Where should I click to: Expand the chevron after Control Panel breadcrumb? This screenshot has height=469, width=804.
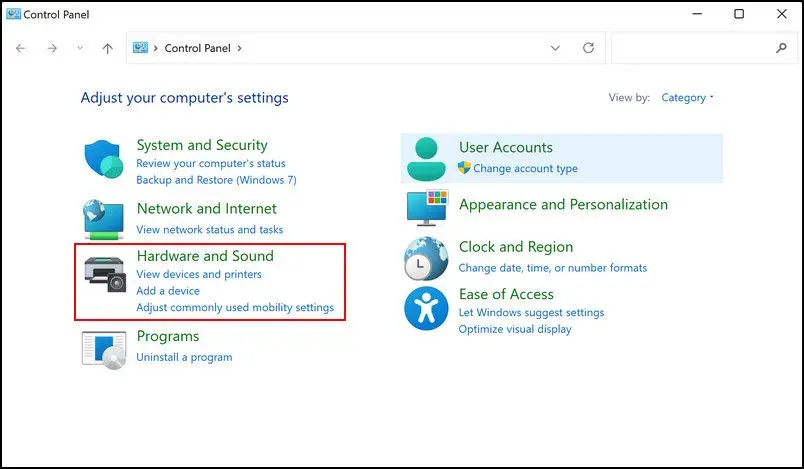(239, 48)
